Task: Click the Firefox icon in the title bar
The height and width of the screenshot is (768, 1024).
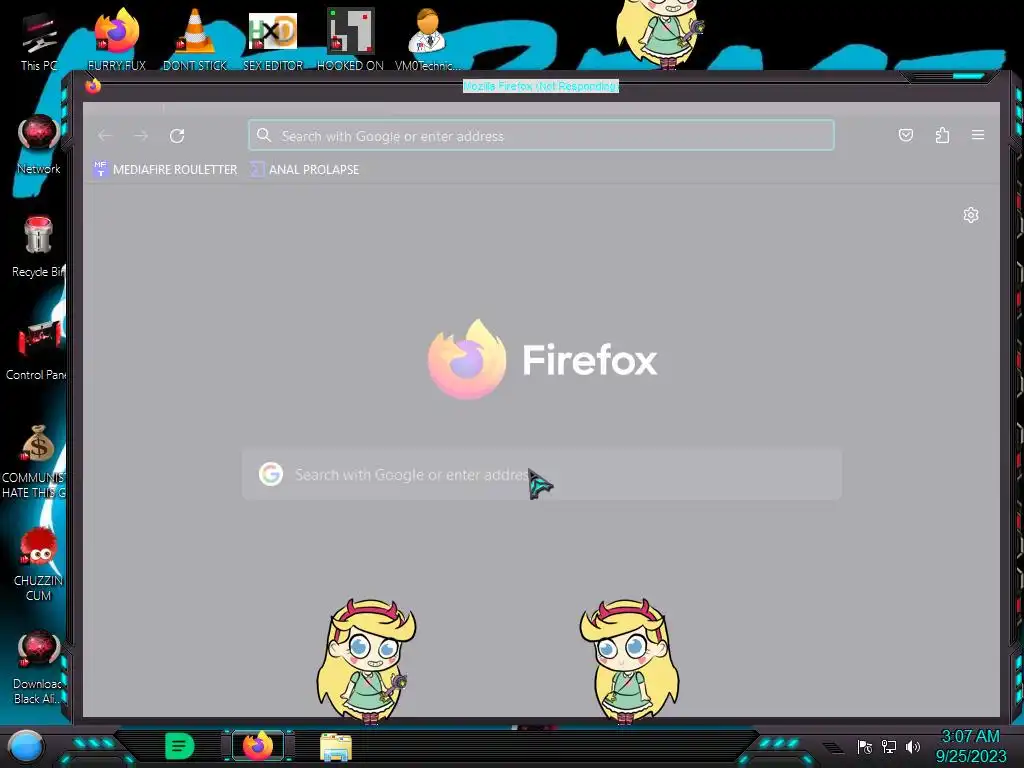Action: (x=93, y=86)
